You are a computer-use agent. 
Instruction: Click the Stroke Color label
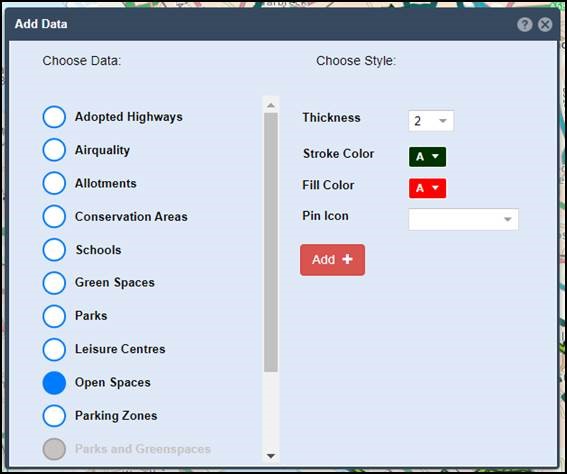point(338,154)
